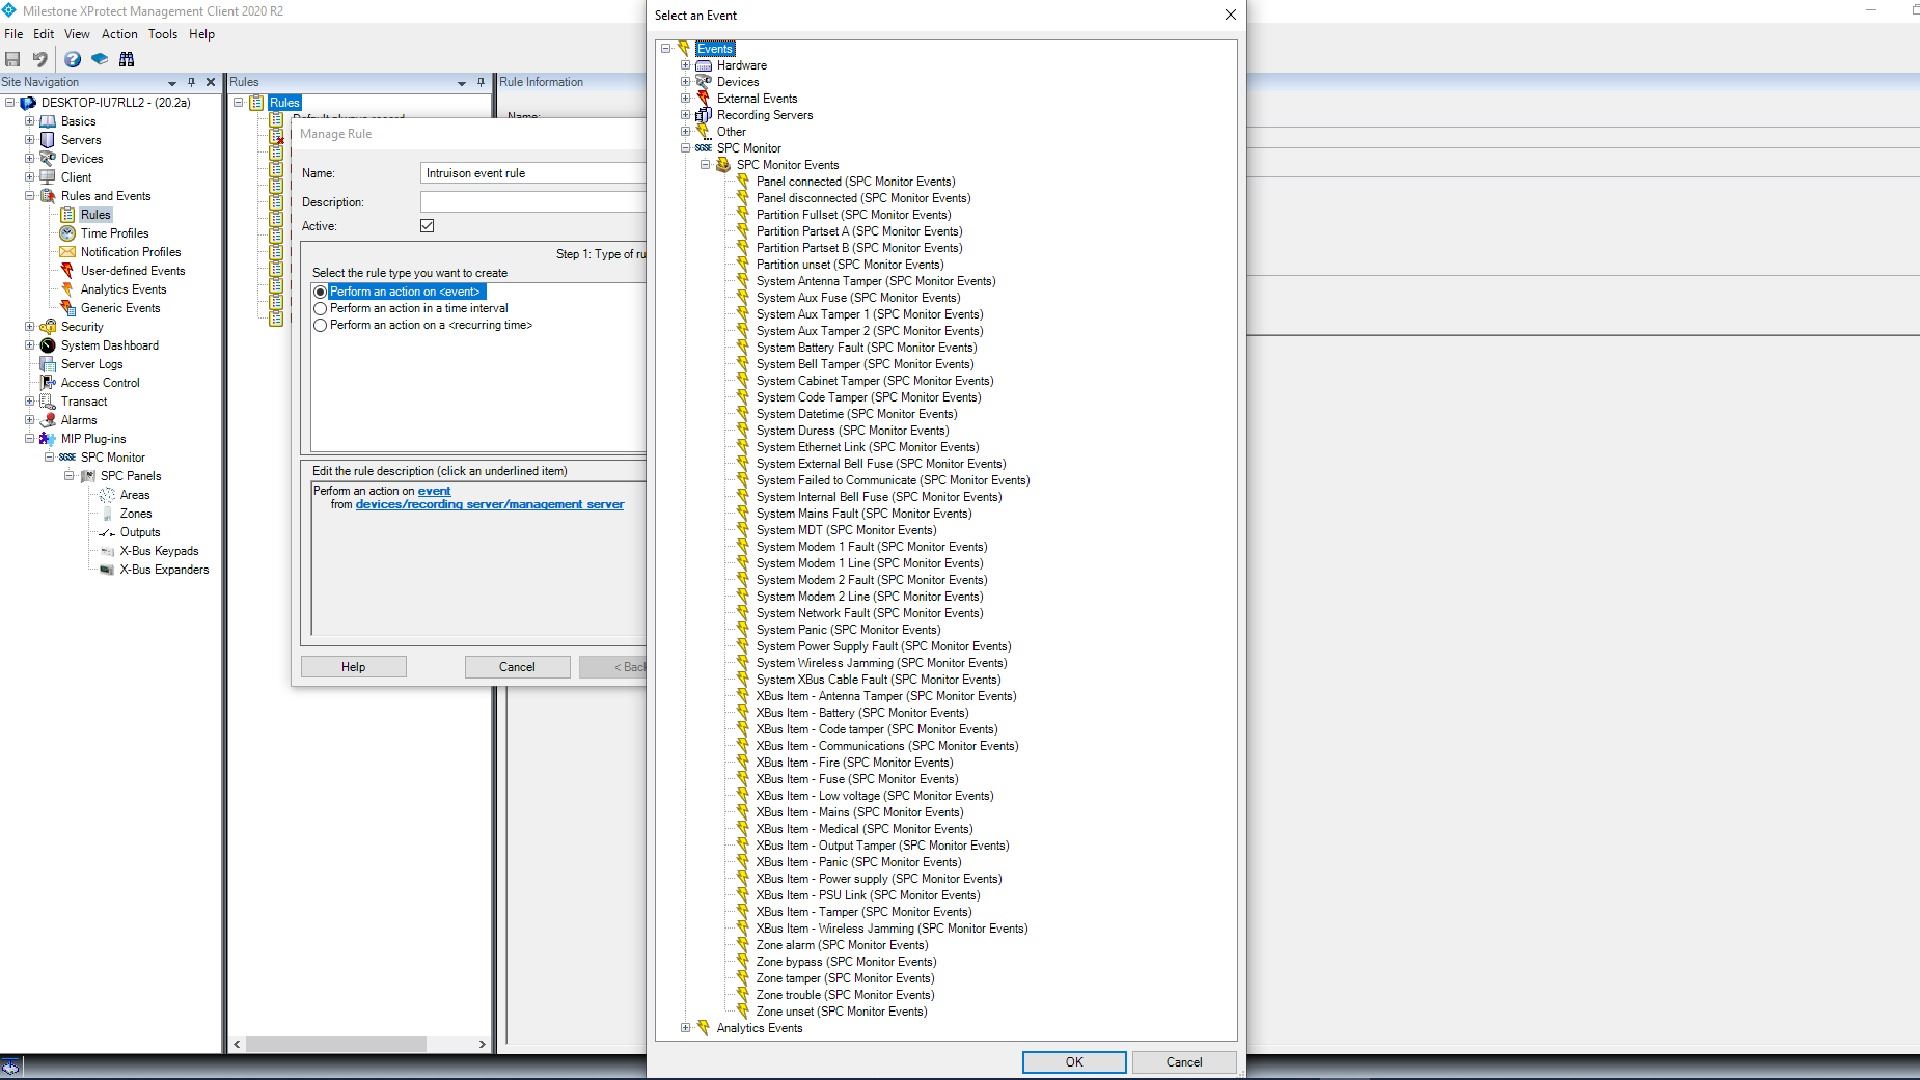
Task: Expand the Analytics Events node in event tree
Action: [x=686, y=1028]
